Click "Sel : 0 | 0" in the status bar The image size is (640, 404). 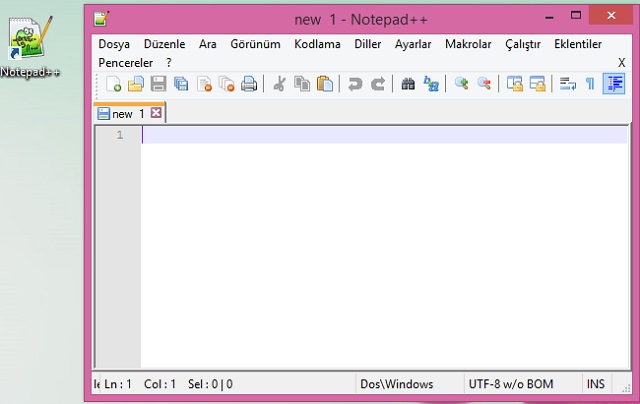click(x=210, y=384)
